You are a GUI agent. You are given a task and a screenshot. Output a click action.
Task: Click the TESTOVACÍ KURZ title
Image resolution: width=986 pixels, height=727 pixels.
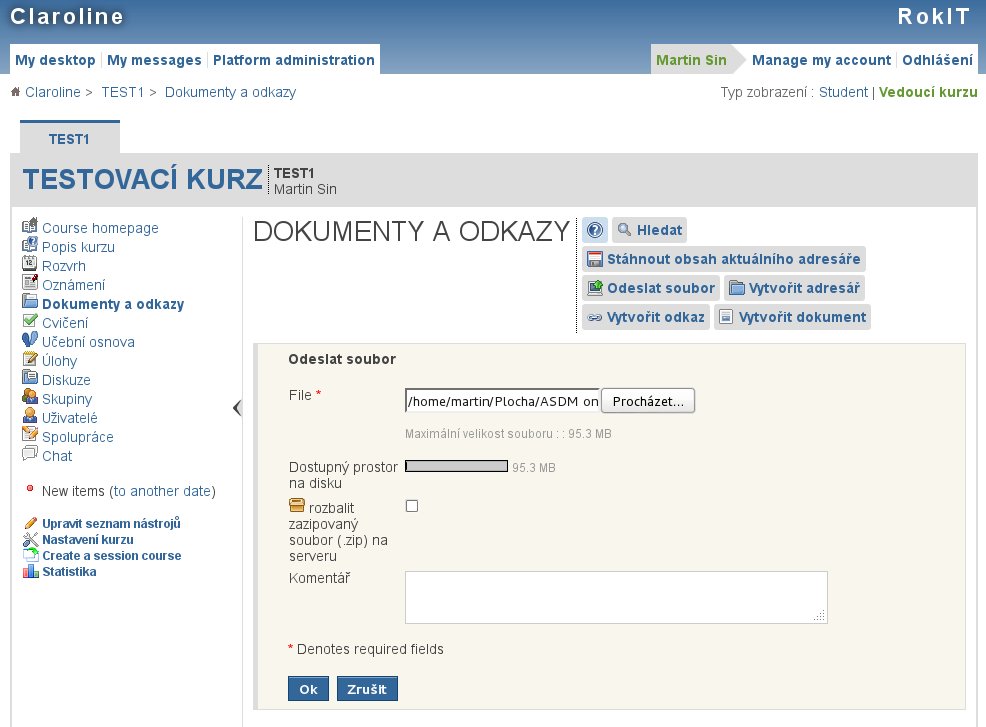tap(143, 179)
